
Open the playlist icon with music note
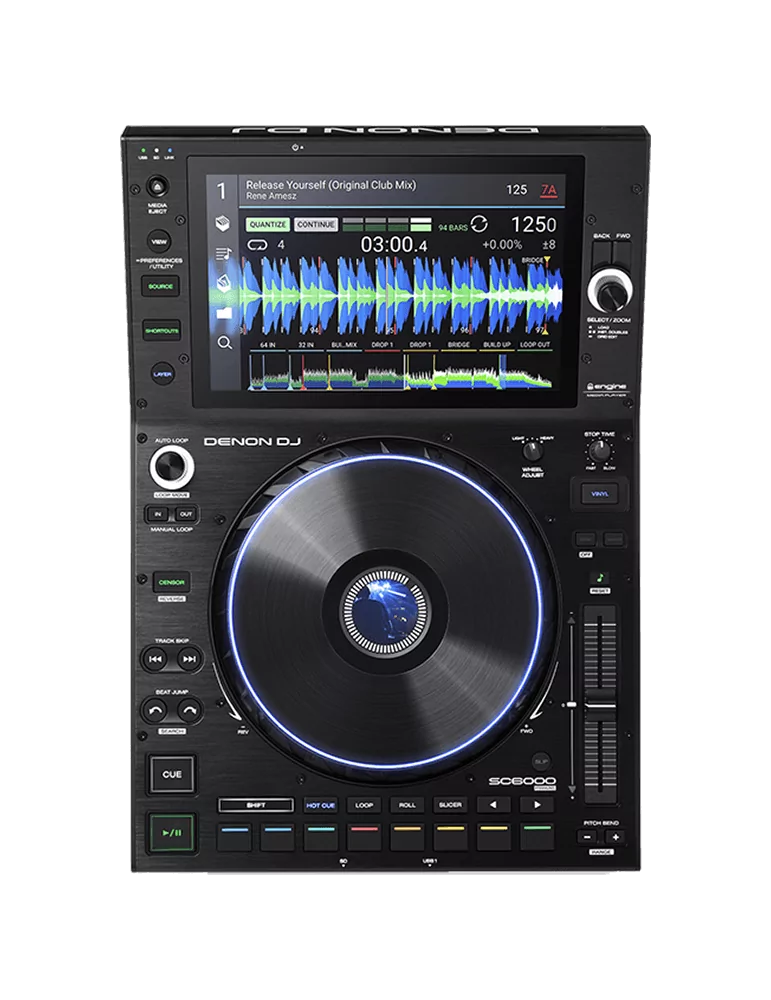[223, 254]
